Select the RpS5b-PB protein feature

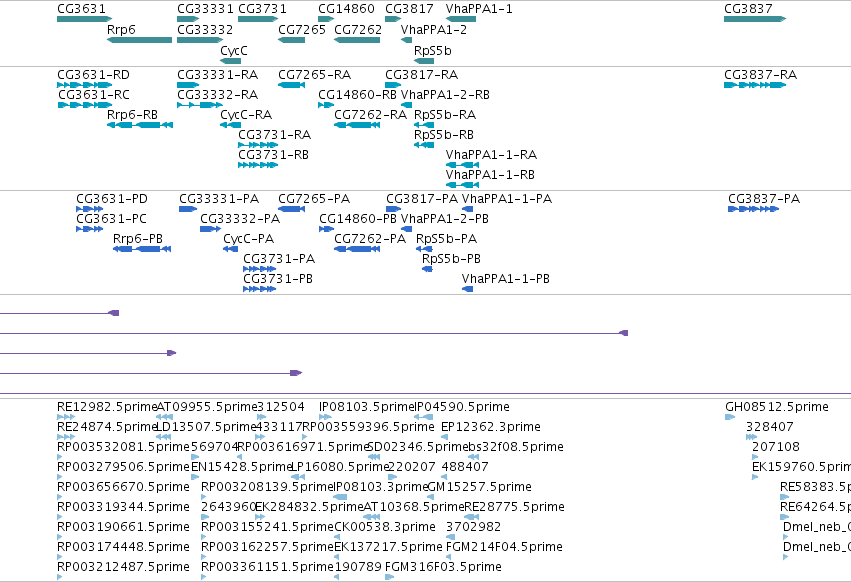[x=427, y=269]
